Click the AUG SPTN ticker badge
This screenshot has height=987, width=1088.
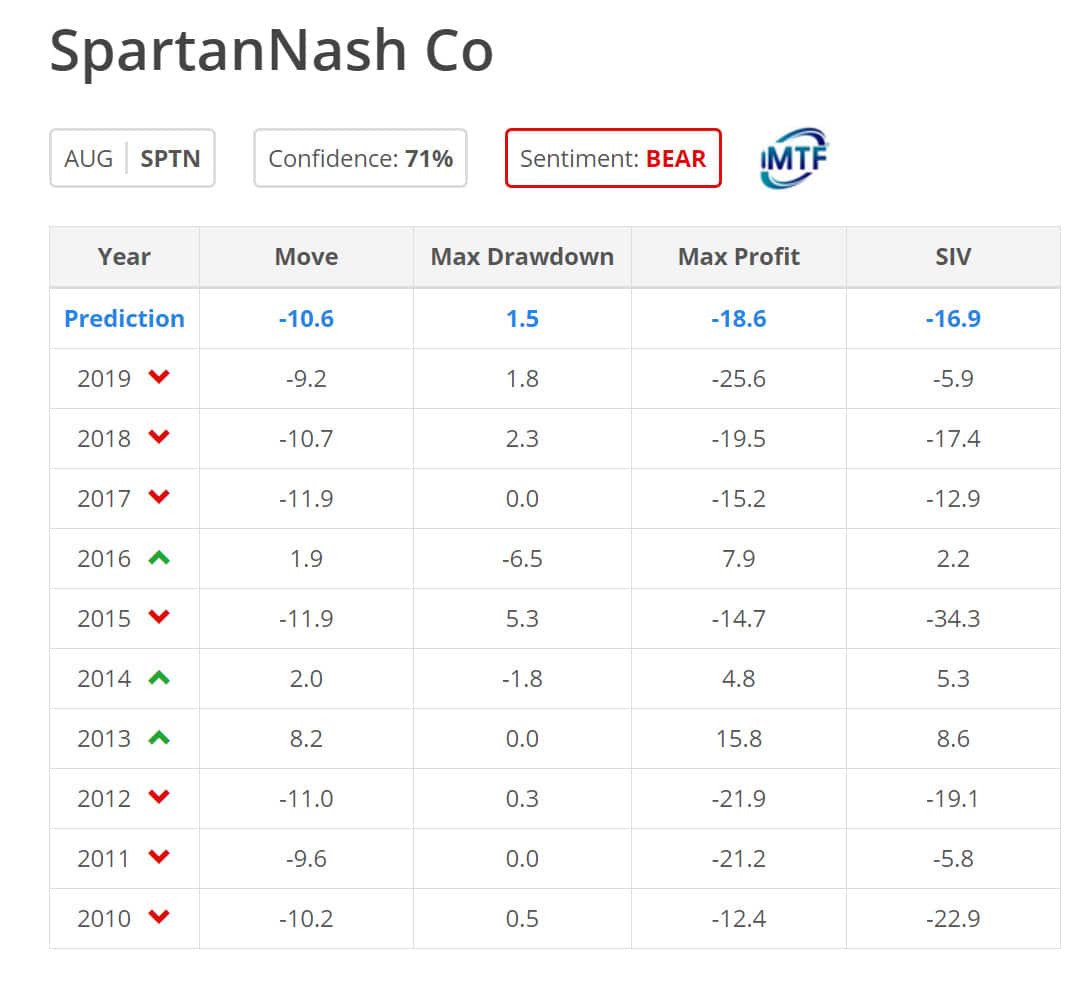(x=133, y=158)
